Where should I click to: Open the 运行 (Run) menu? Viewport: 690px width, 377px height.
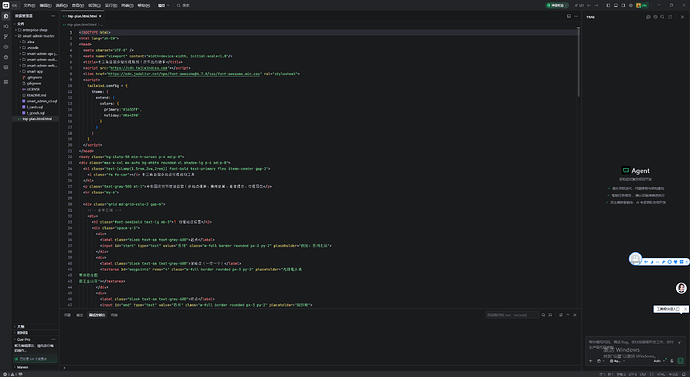[110, 5]
